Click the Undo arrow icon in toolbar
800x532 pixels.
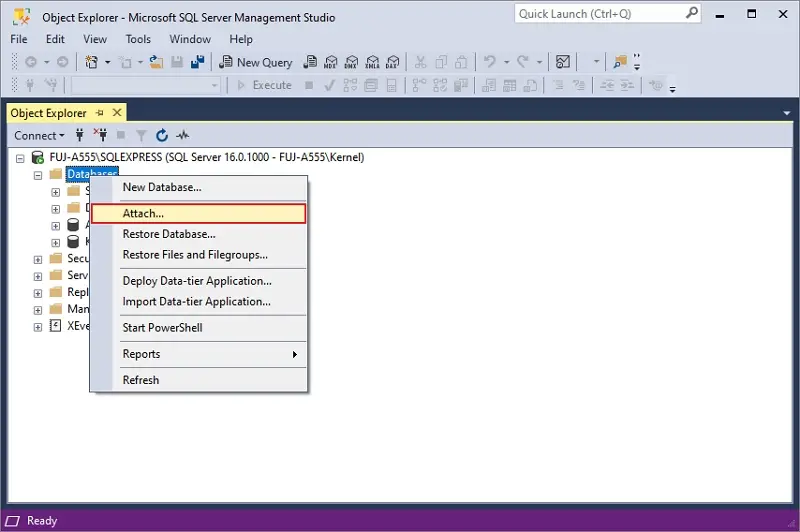(490, 62)
